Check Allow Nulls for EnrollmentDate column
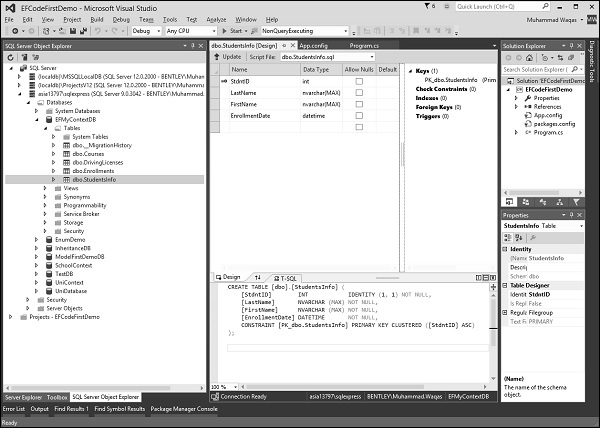 tap(358, 114)
